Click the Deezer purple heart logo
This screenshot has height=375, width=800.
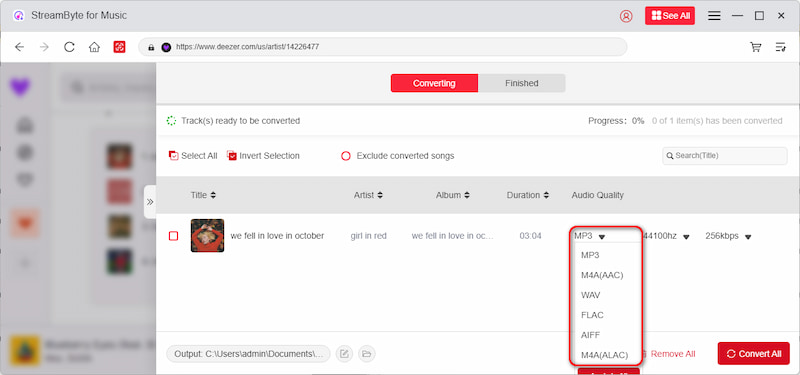(20, 87)
